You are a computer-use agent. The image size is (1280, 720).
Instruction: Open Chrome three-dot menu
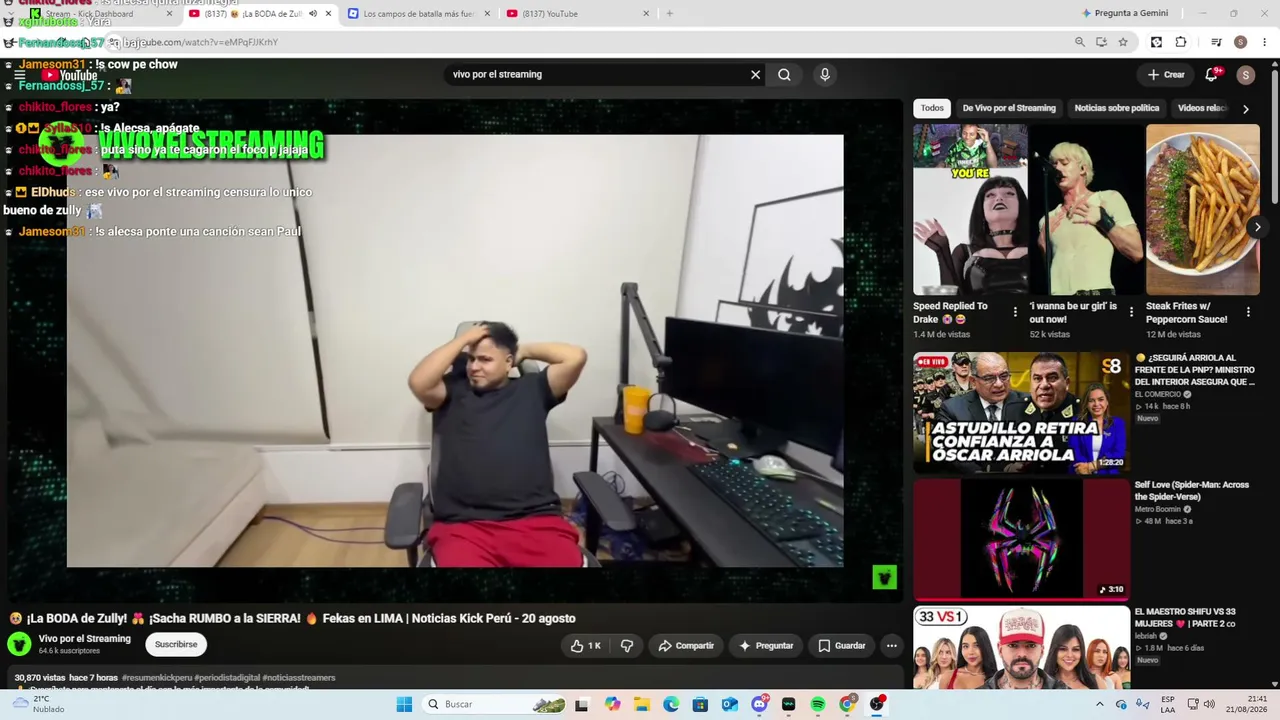[1265, 42]
